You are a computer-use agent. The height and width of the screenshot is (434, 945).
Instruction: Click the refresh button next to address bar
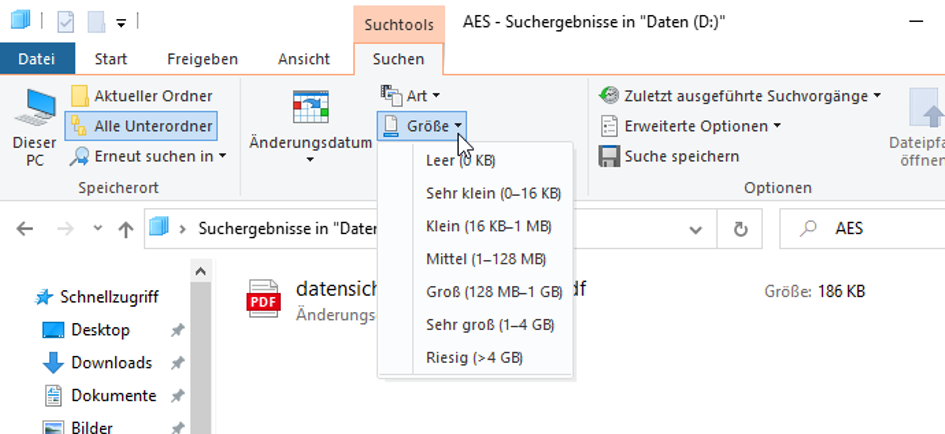coord(740,229)
